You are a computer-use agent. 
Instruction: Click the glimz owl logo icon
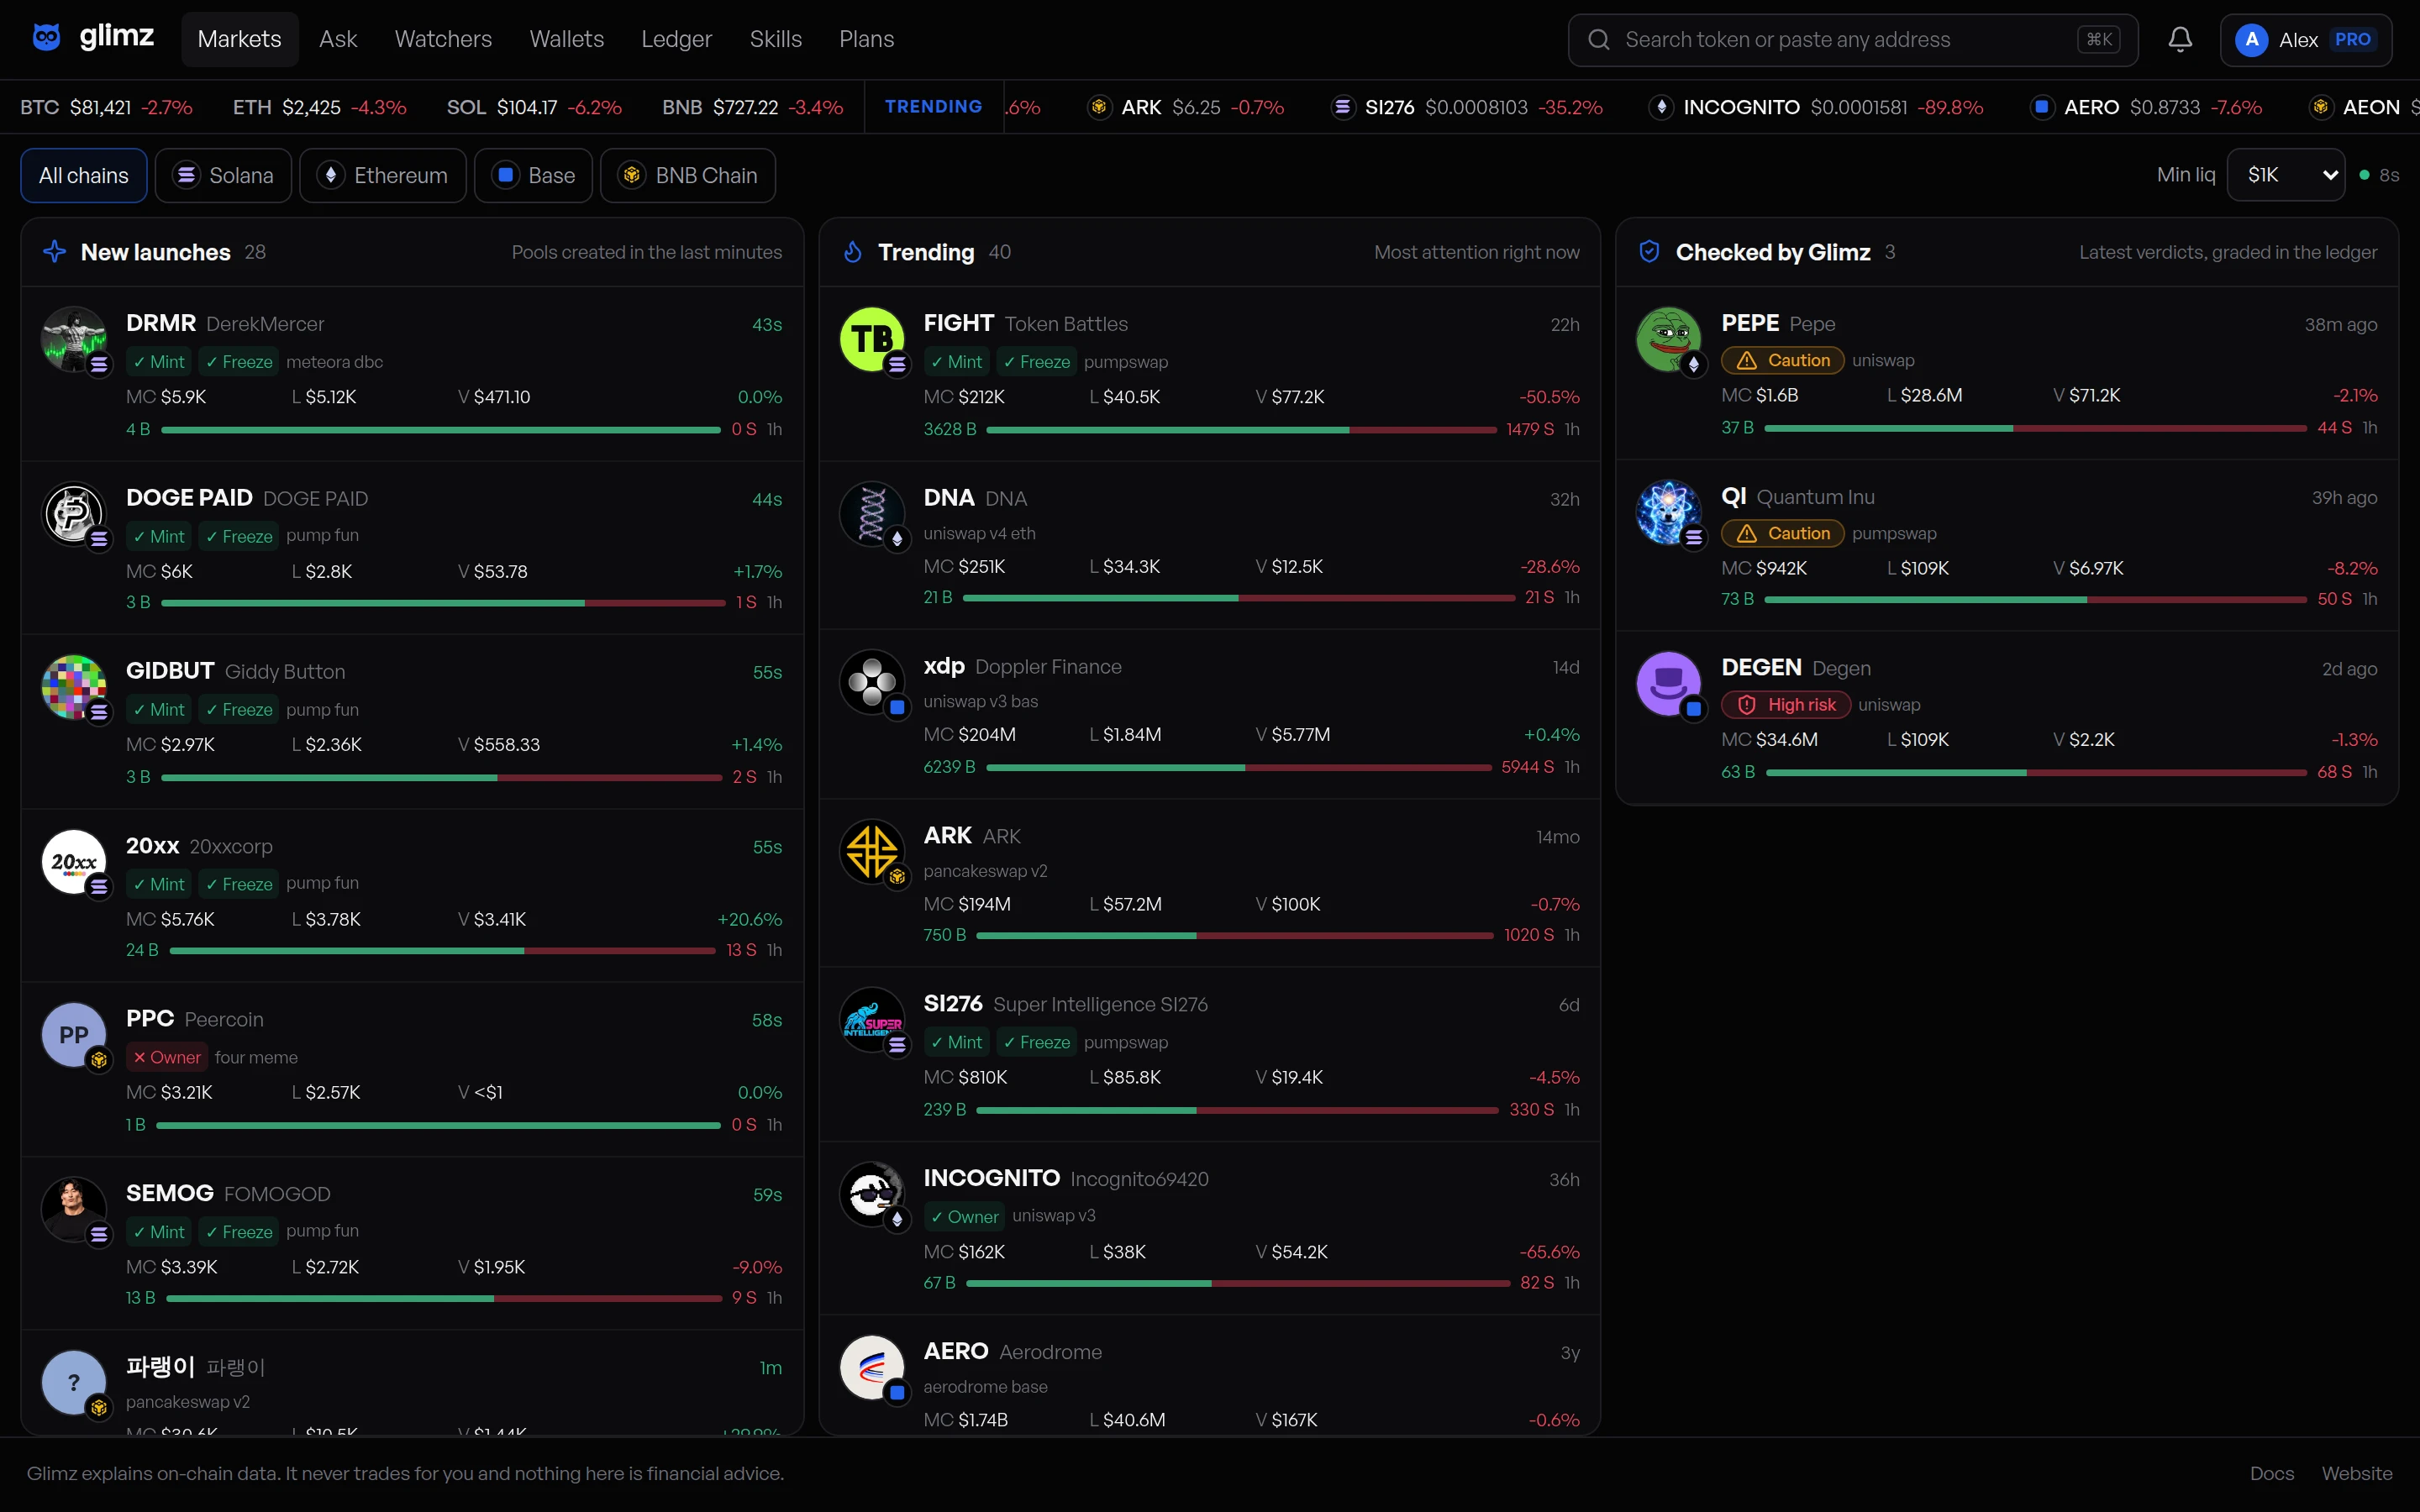click(x=46, y=38)
